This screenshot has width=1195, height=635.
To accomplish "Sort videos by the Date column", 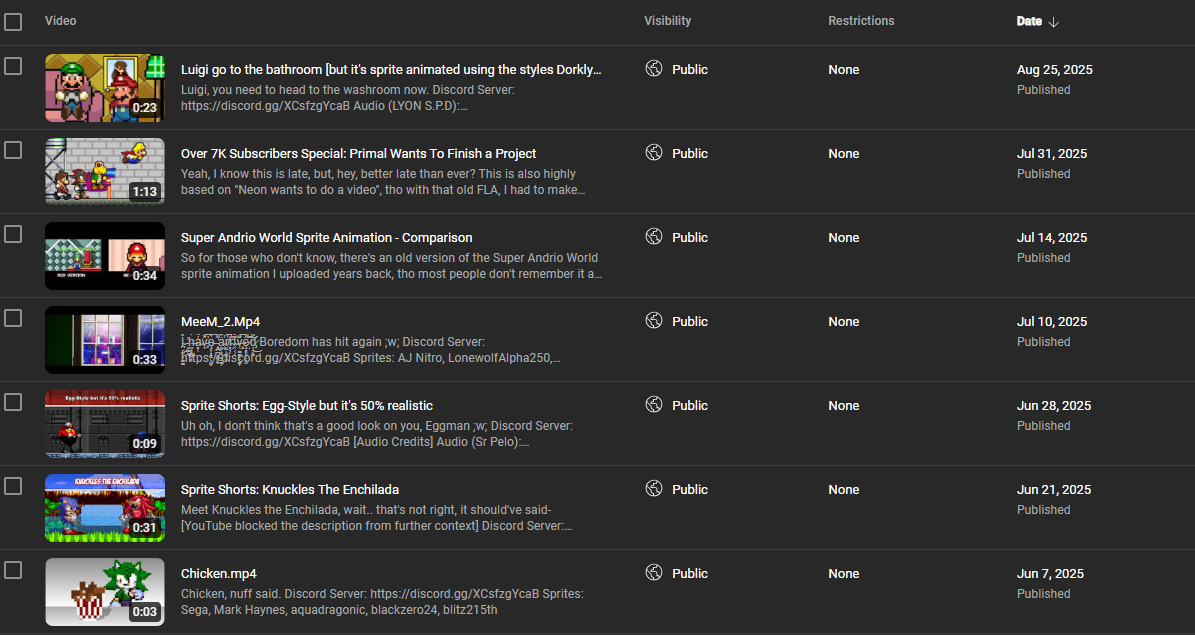I will click(x=1029, y=21).
